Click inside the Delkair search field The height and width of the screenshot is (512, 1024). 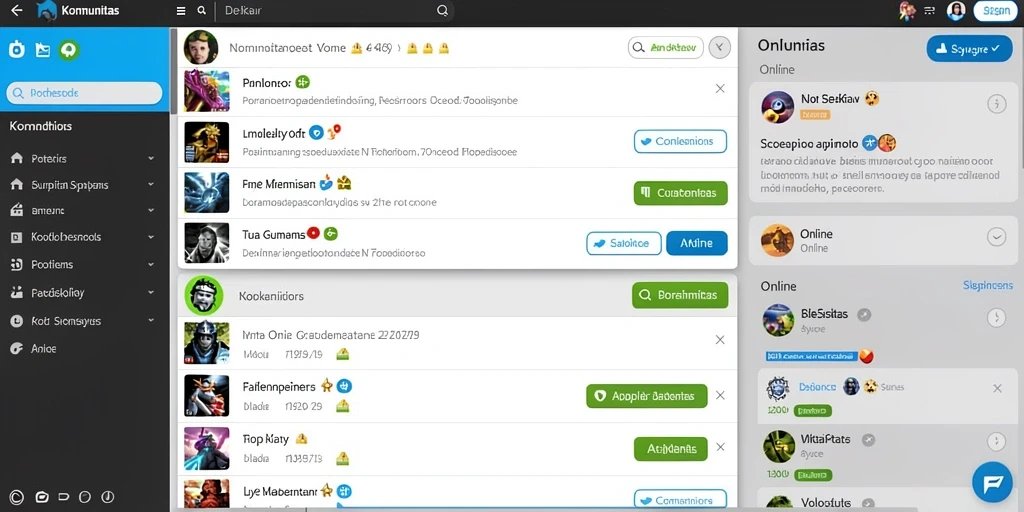pyautogui.click(x=335, y=10)
